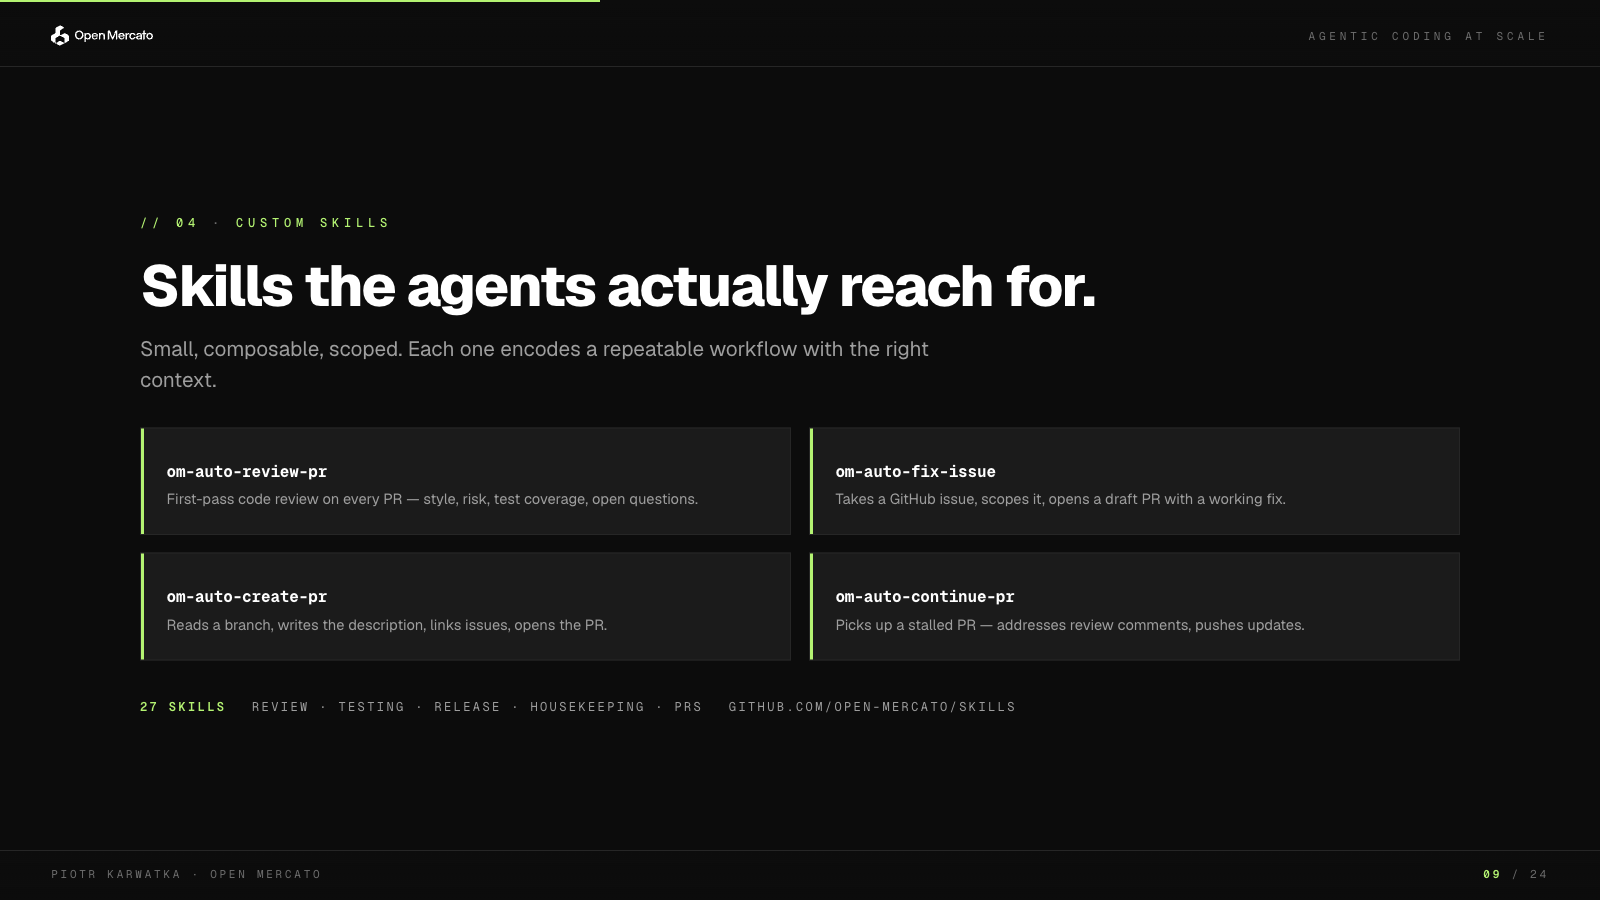The height and width of the screenshot is (900, 1600).
Task: Click the 'Picks up a stalled PR' description
Action: 1070,625
